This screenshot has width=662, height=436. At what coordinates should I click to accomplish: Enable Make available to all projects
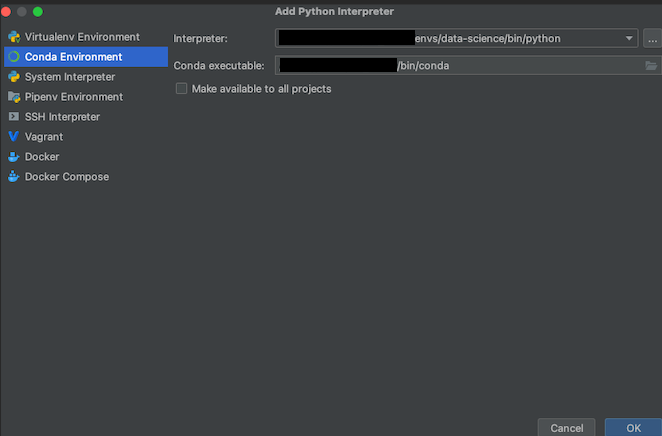(x=182, y=89)
